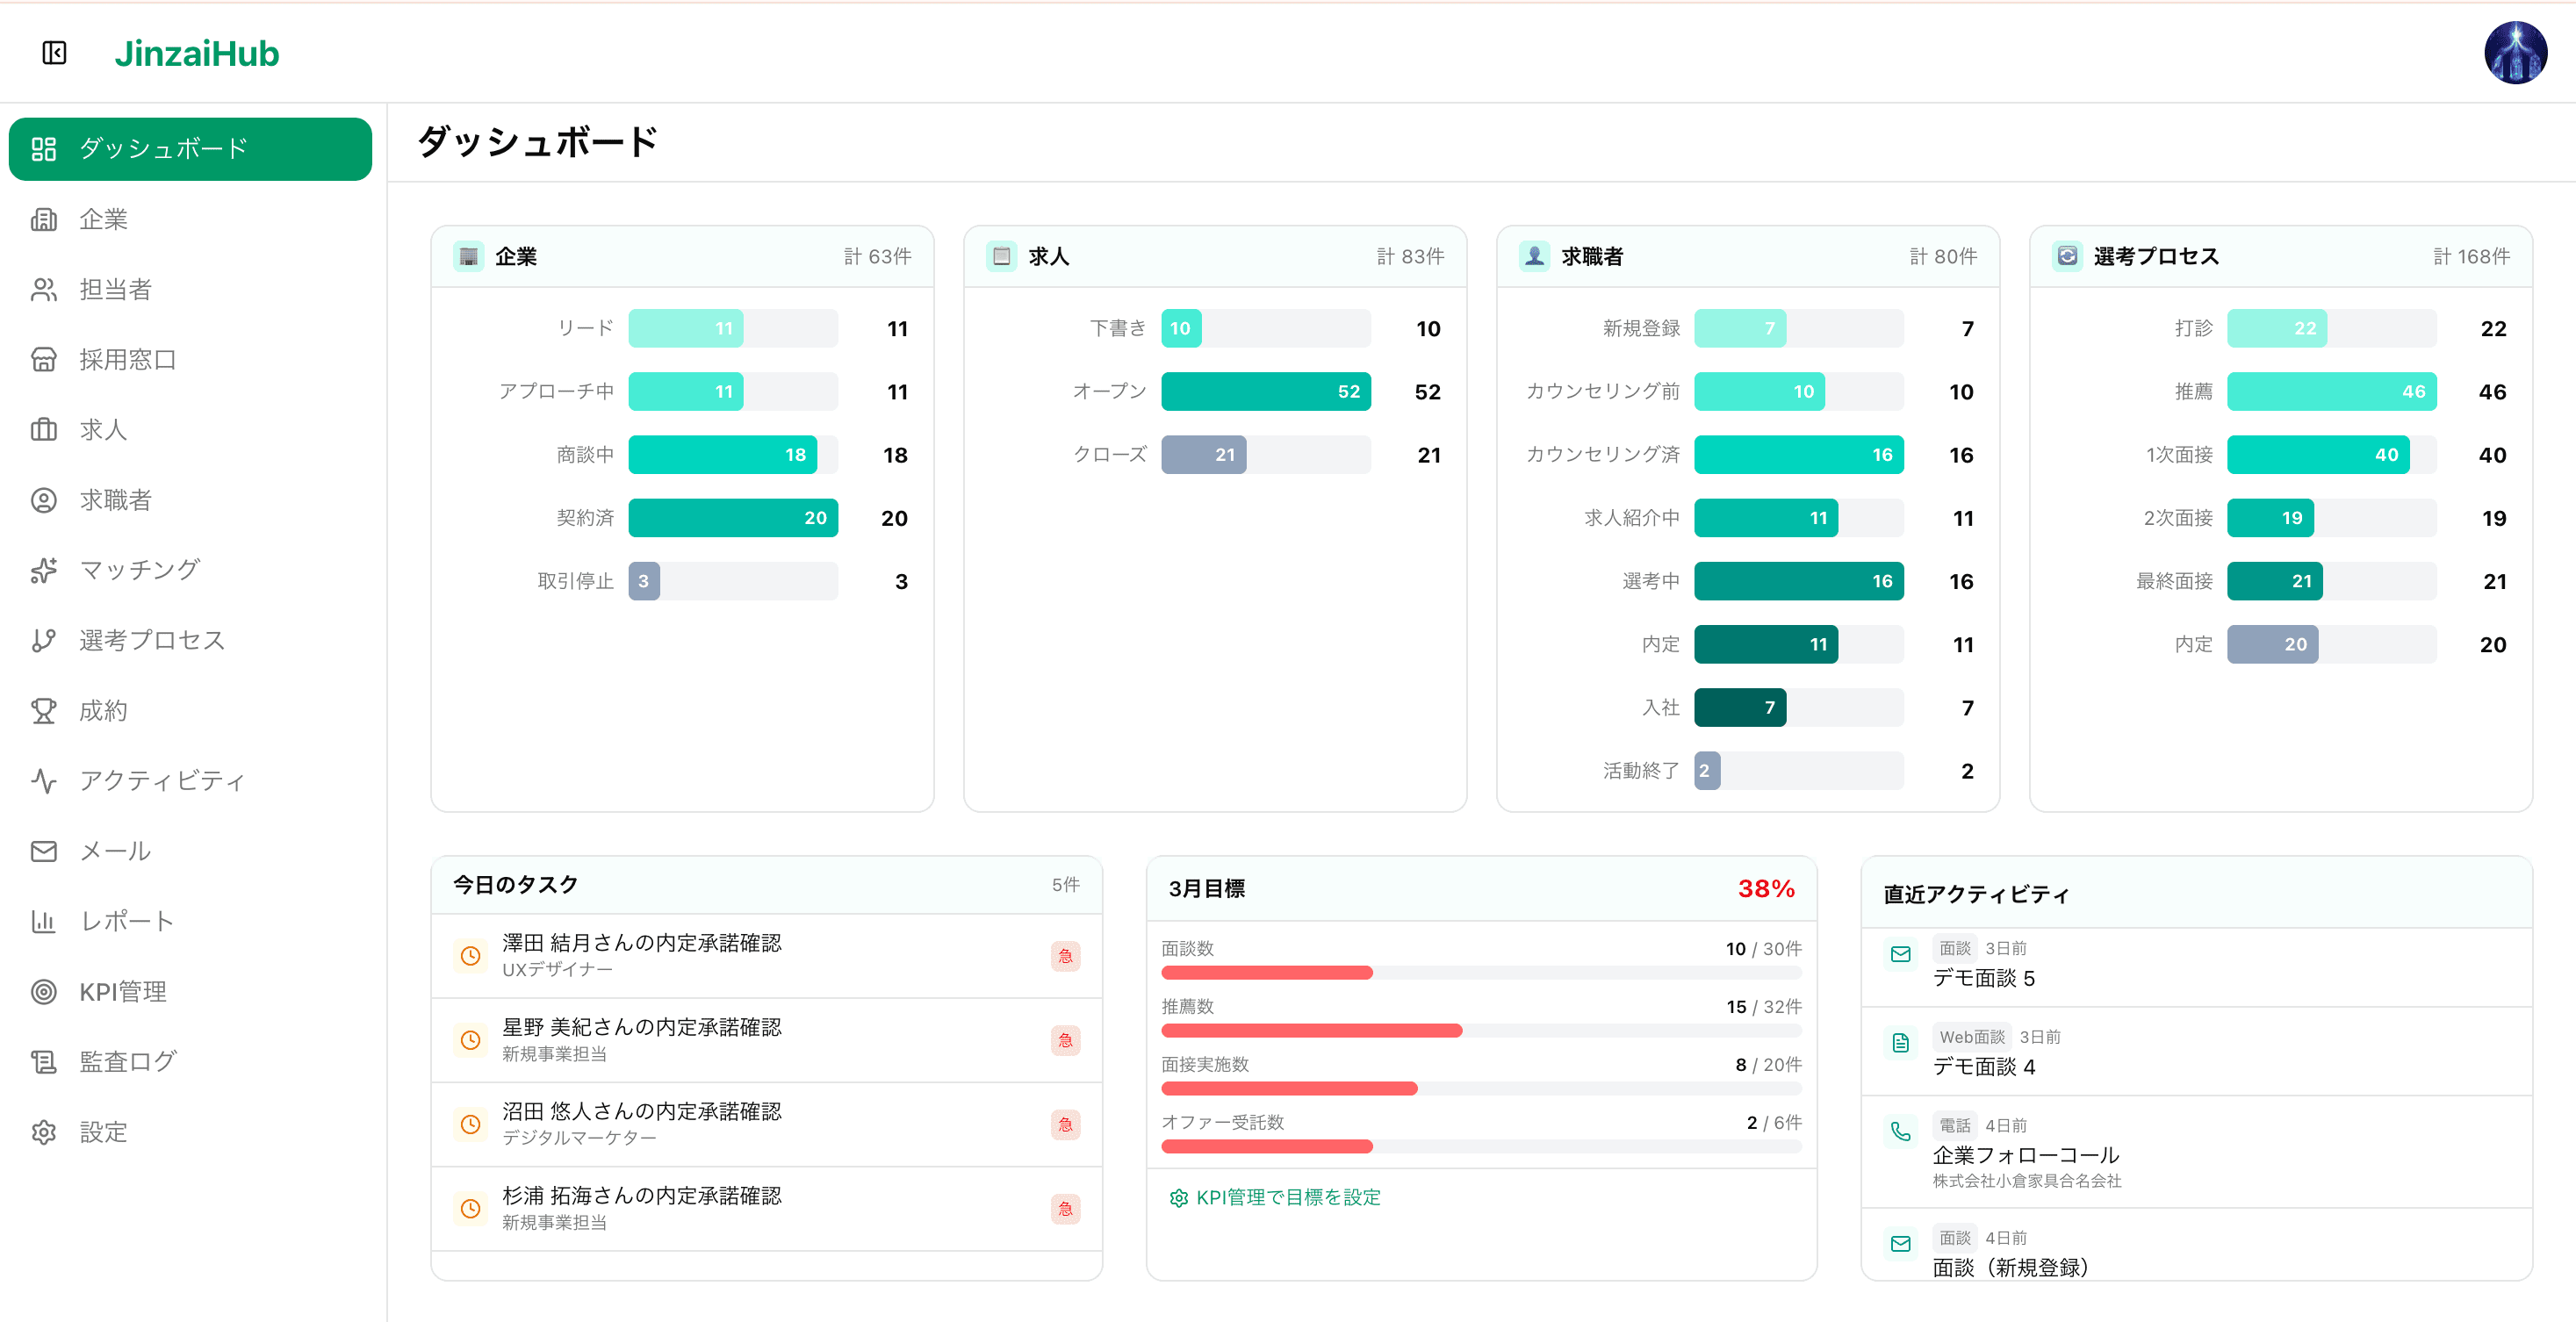Select the 成約 trophy icon
The height and width of the screenshot is (1322, 2576).
44,710
